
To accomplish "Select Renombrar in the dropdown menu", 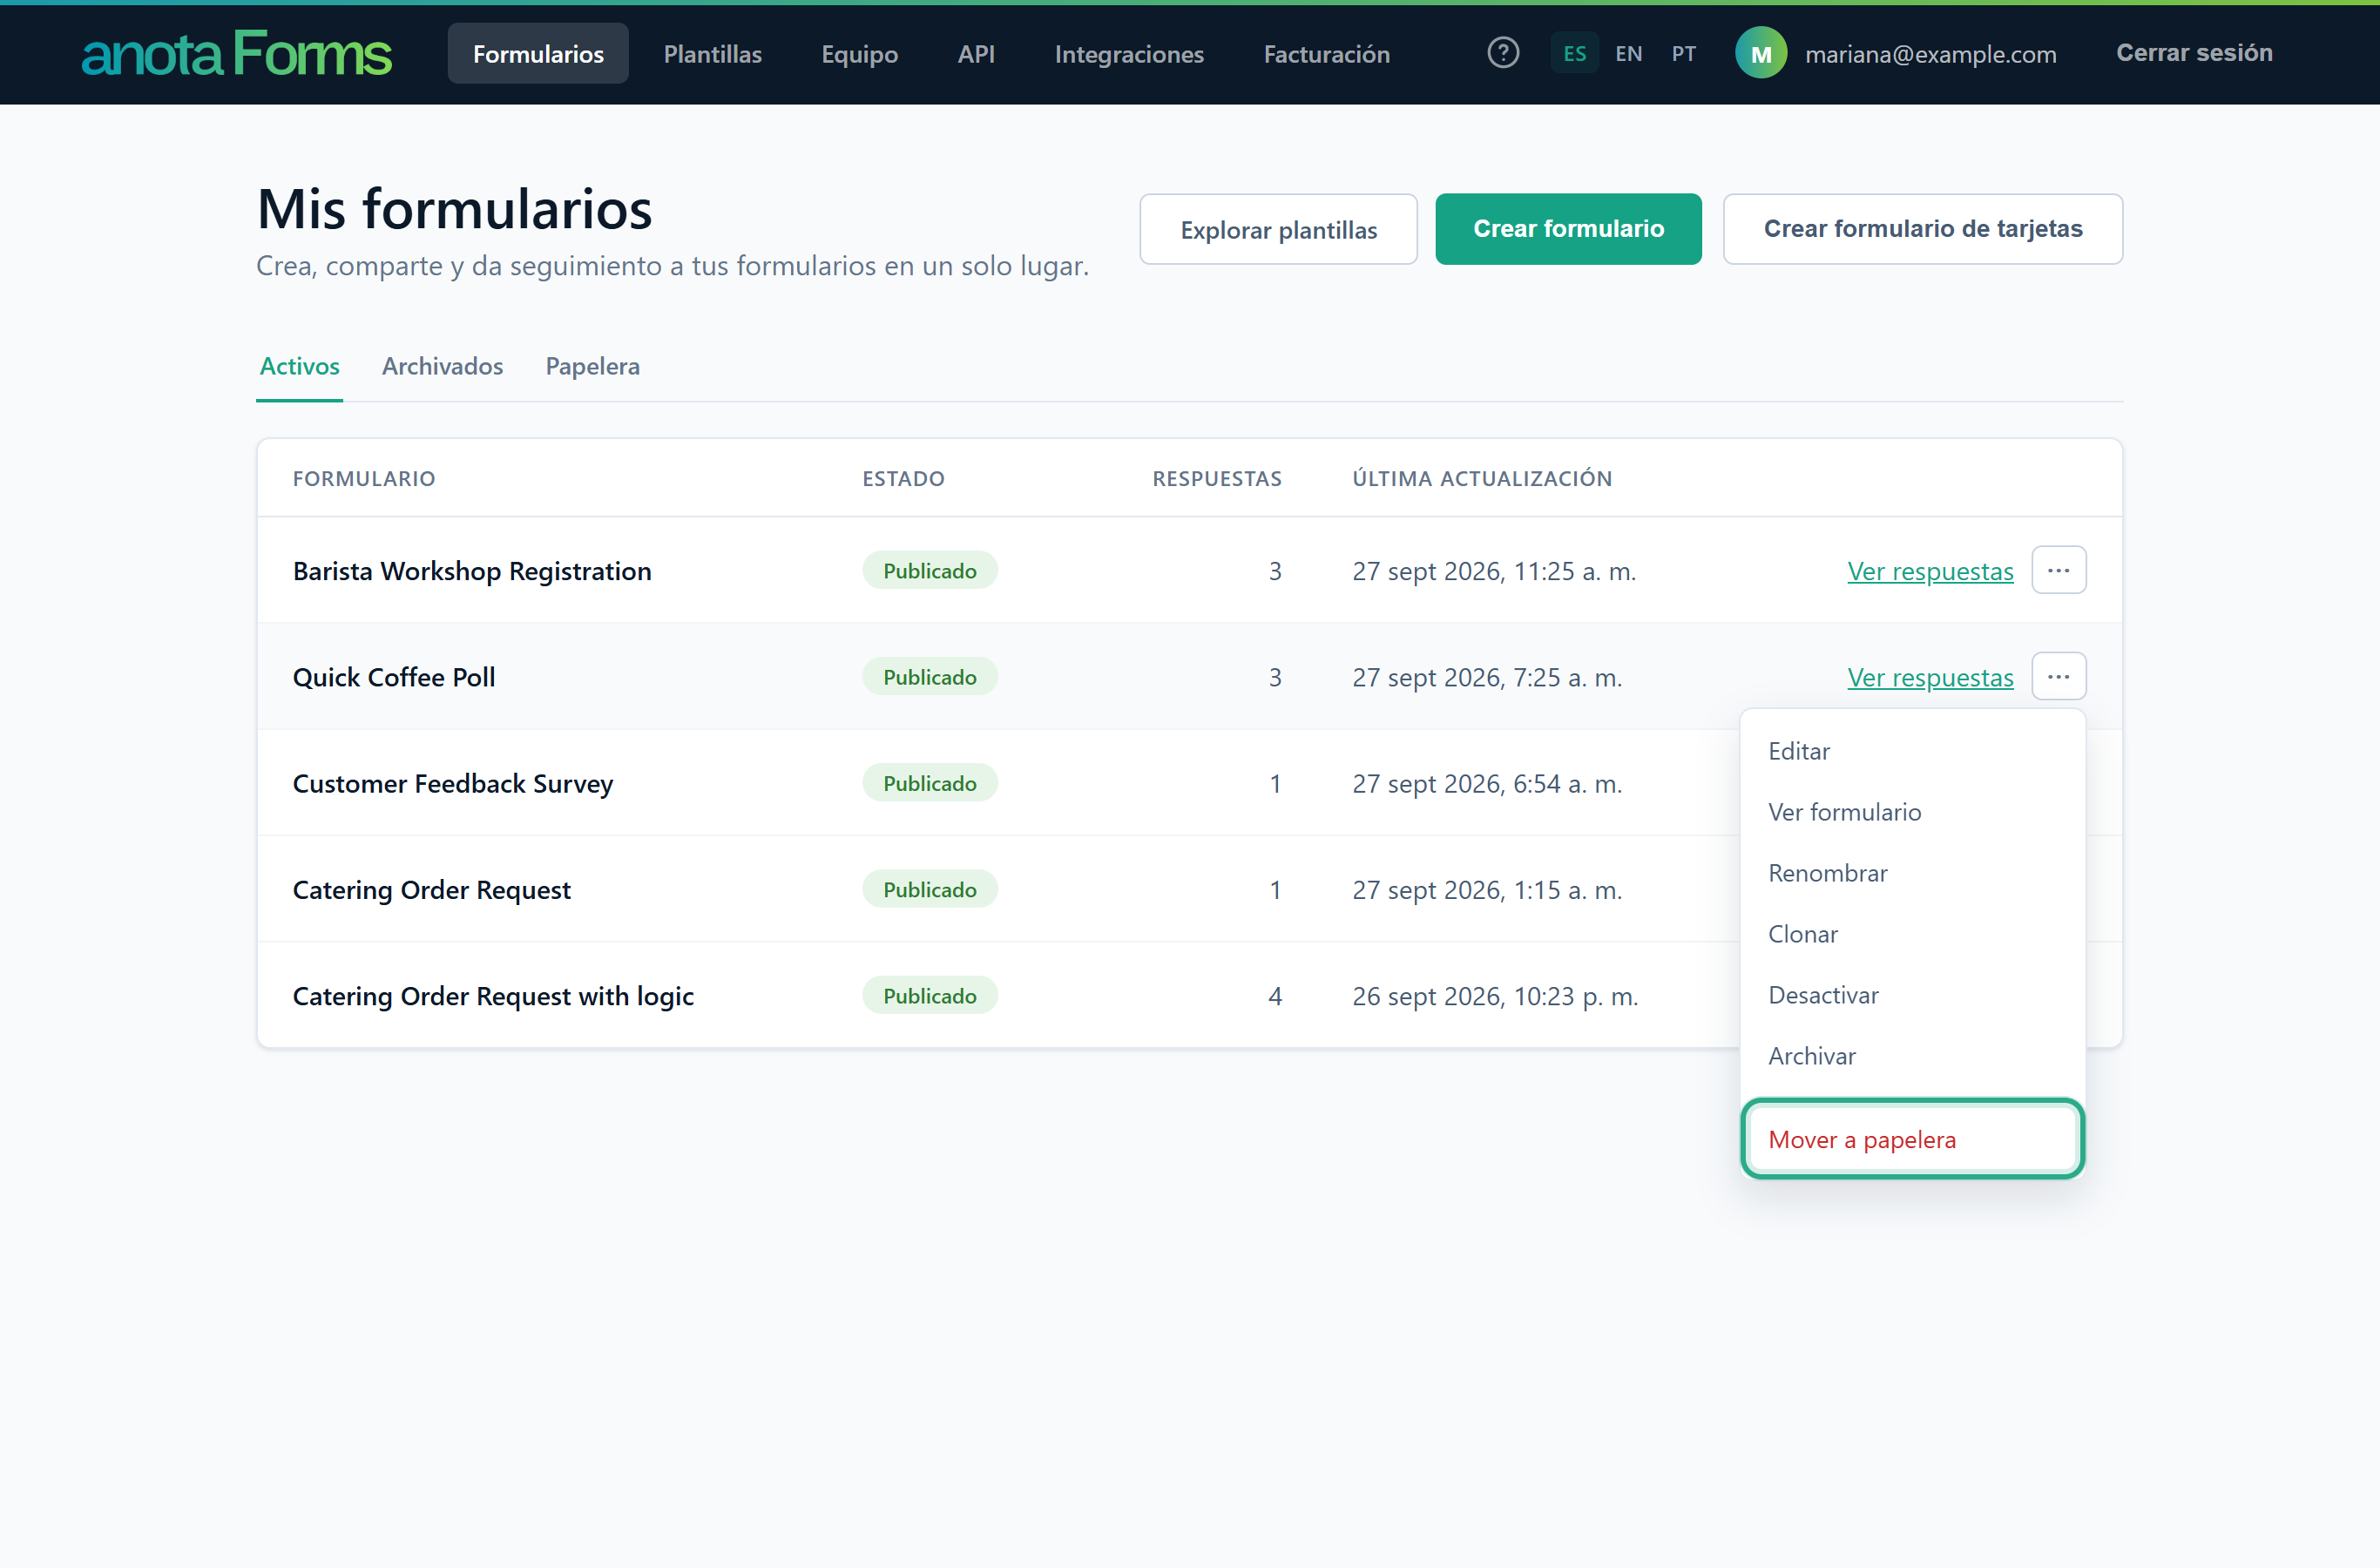I will (x=1912, y=873).
